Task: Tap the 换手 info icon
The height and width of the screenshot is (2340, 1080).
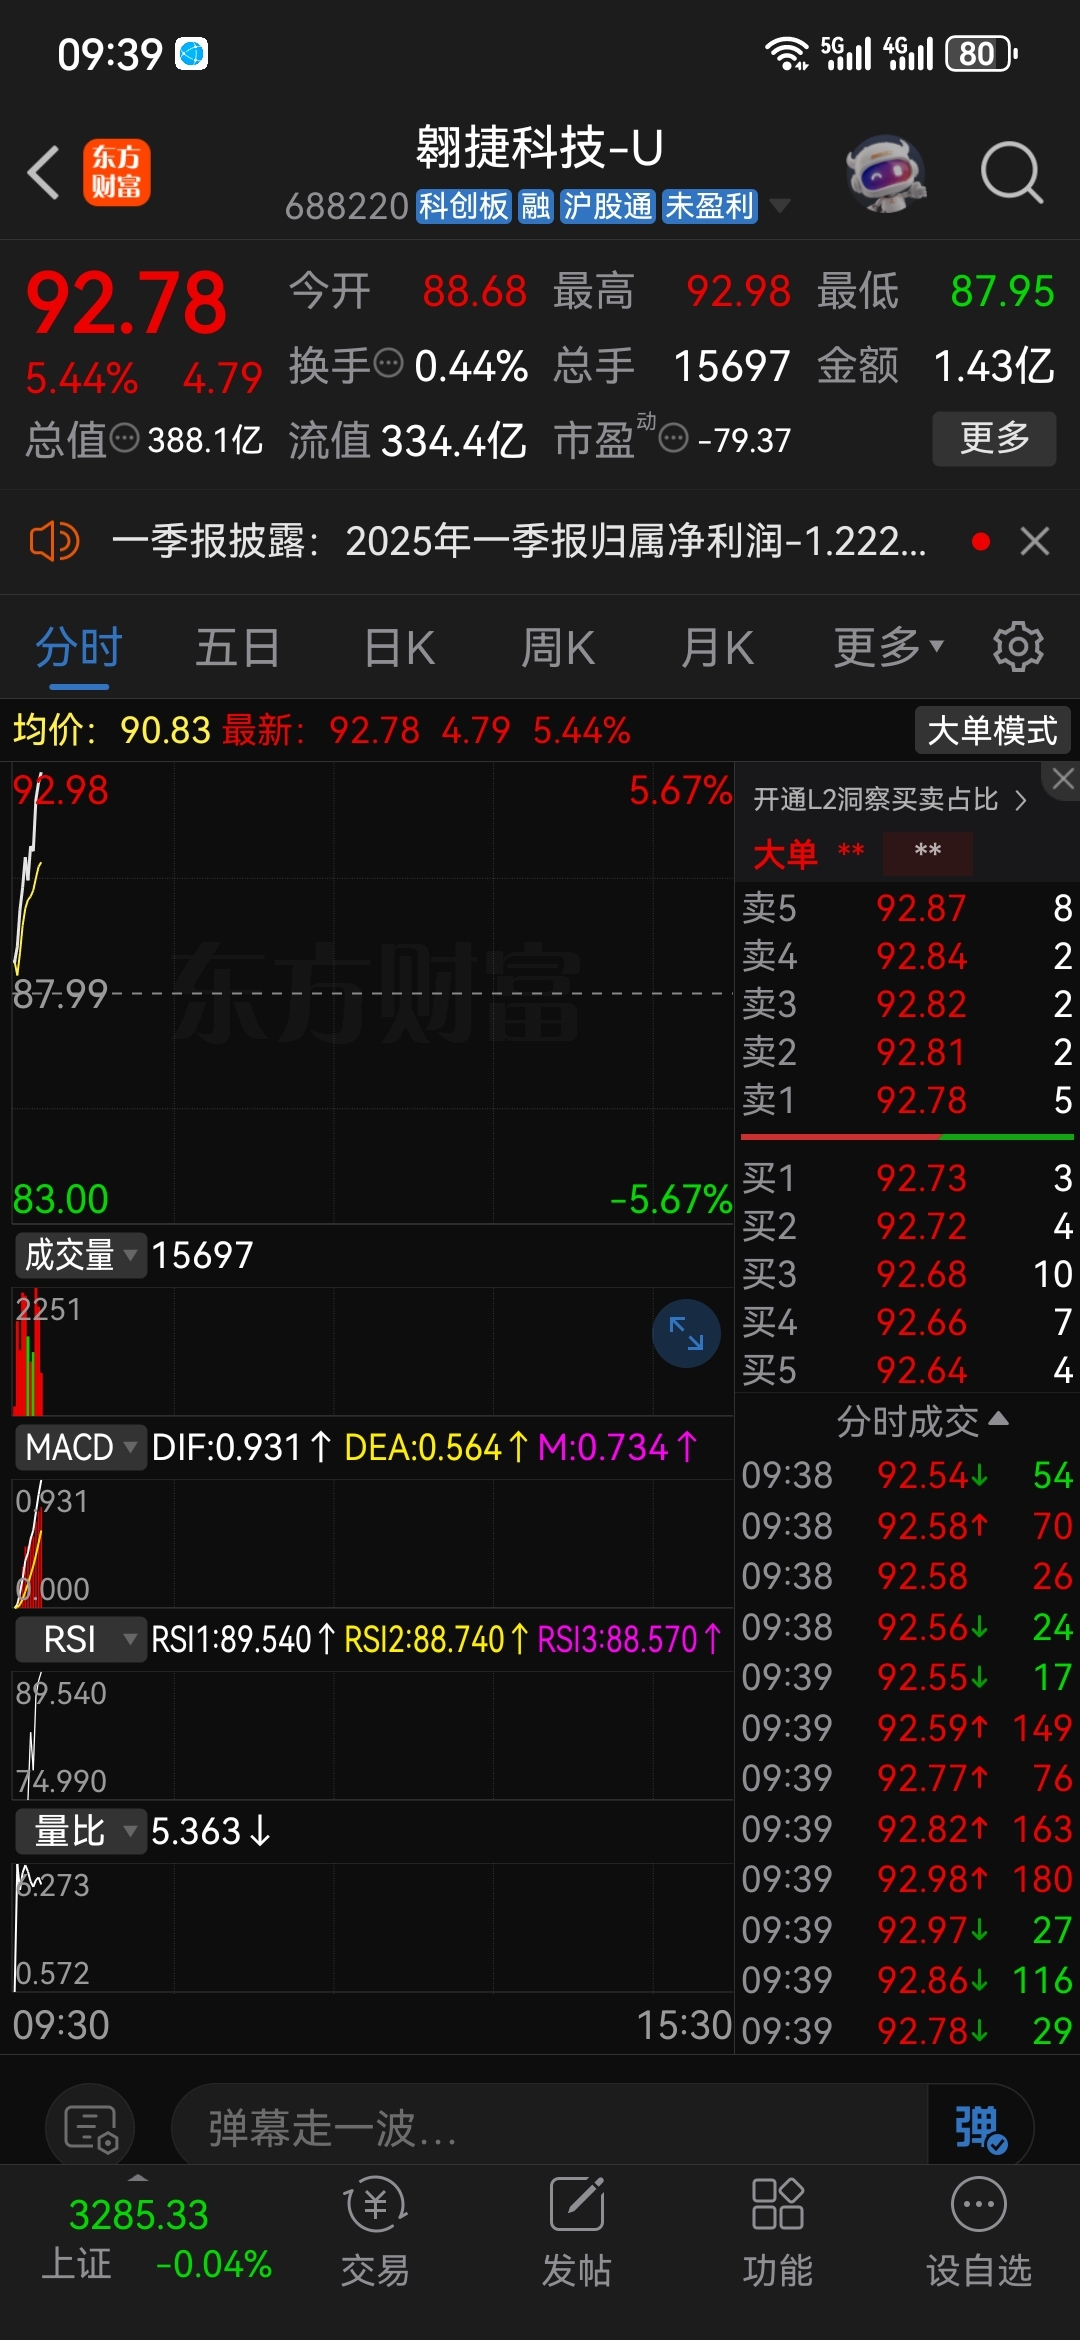Action: (387, 364)
